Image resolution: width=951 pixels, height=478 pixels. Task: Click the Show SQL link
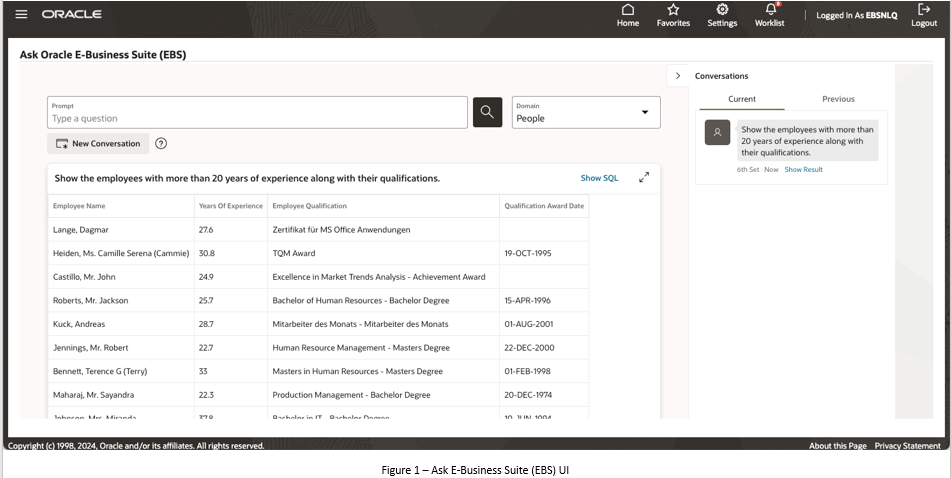599,178
